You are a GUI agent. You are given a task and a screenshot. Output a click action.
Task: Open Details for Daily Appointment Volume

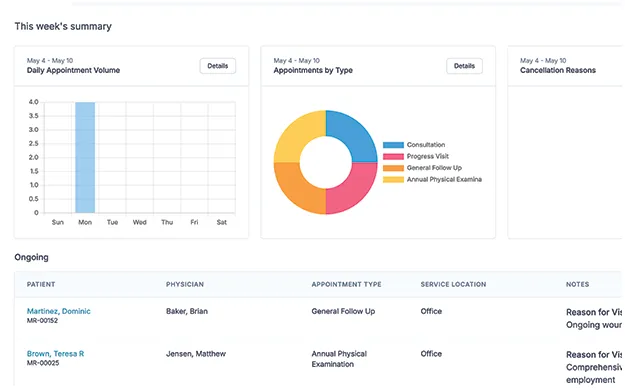(218, 66)
